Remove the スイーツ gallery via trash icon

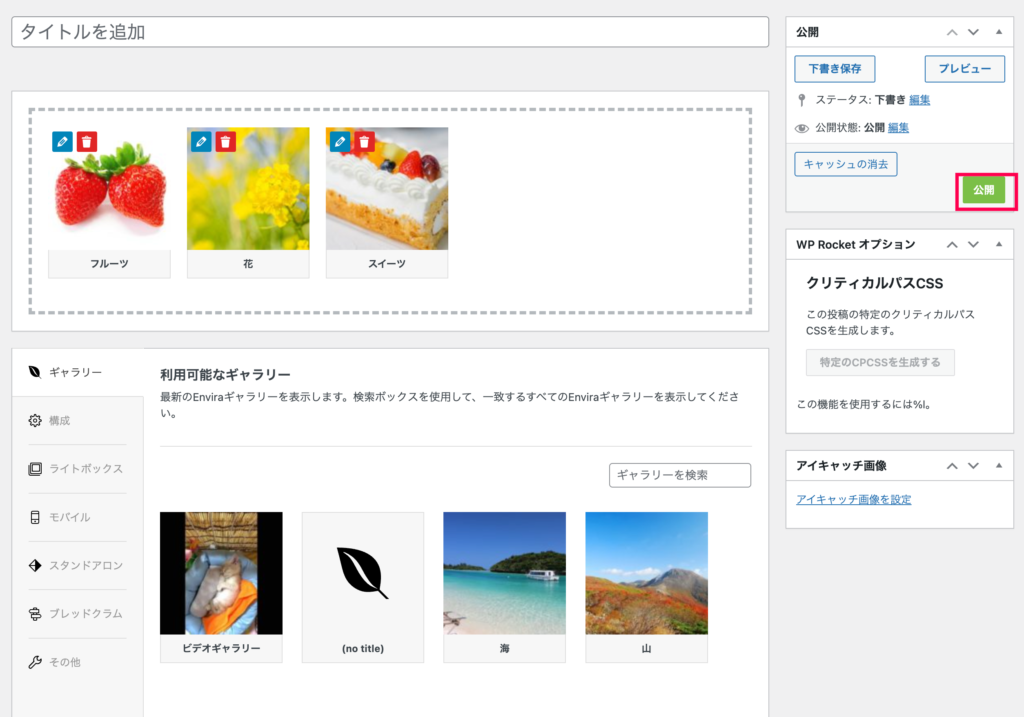(x=364, y=141)
